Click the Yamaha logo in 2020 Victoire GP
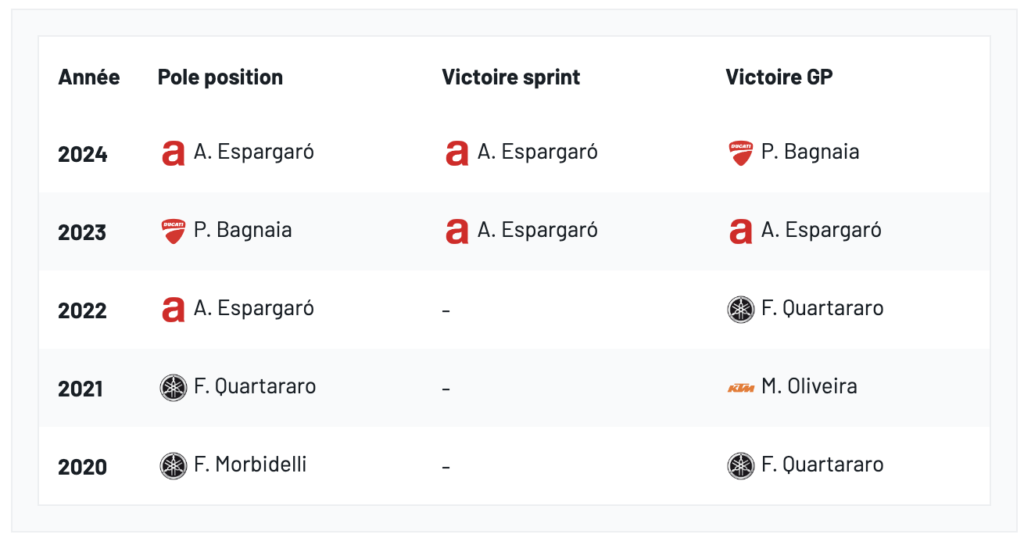 point(740,465)
